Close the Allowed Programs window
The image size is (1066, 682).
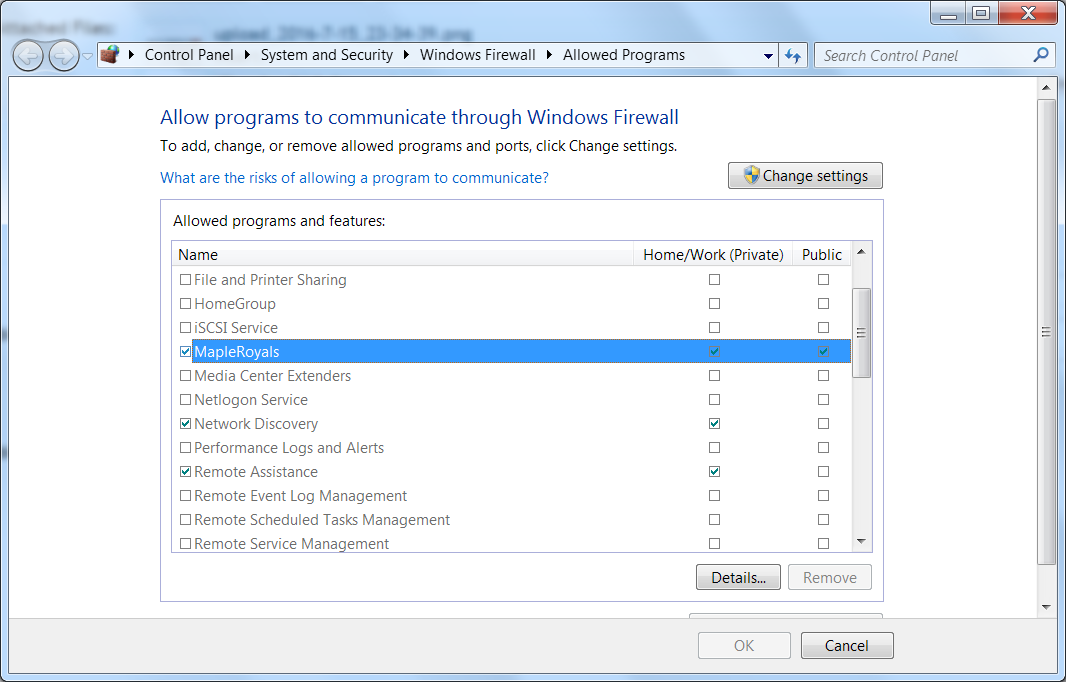(x=1029, y=14)
